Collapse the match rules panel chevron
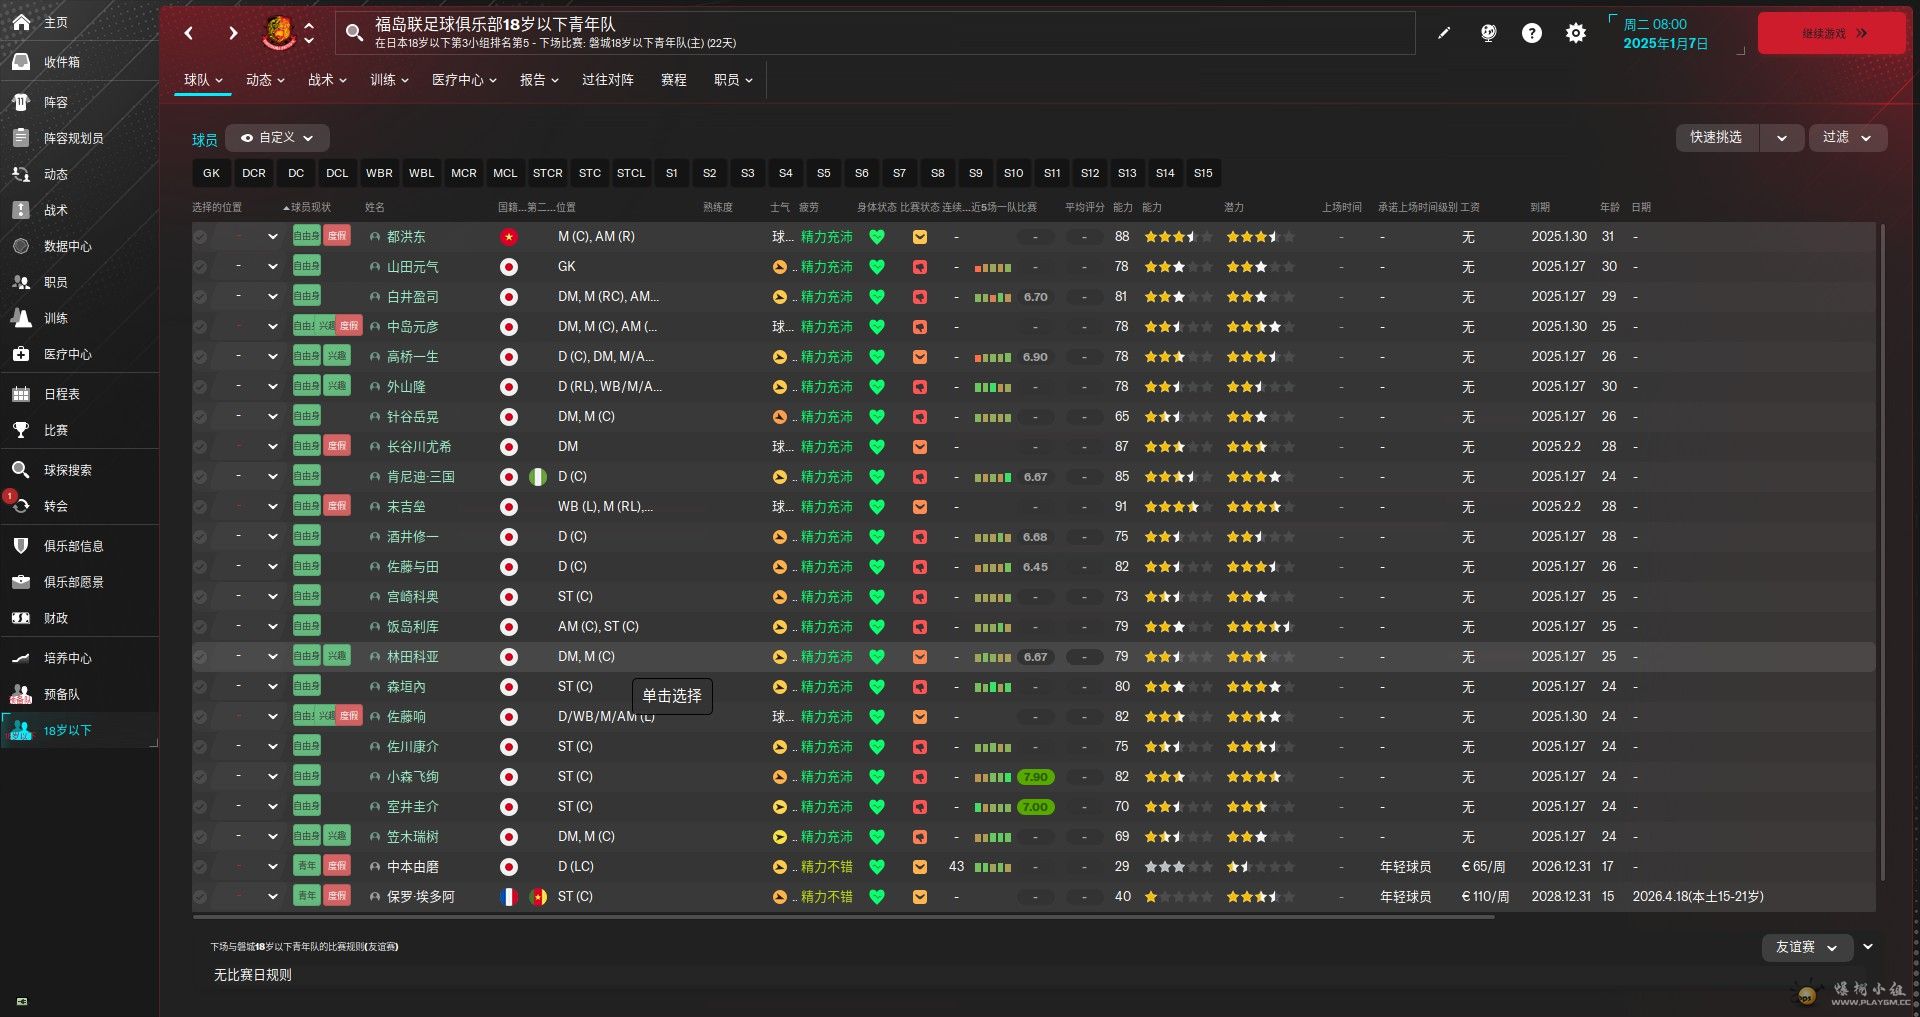 1867,946
